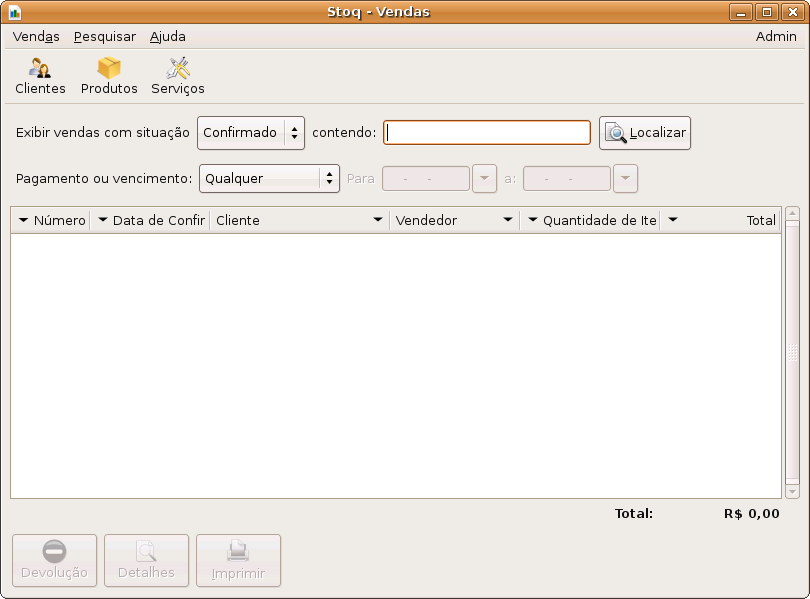Sort by the Vendedor column header
The image size is (810, 599).
pos(455,220)
